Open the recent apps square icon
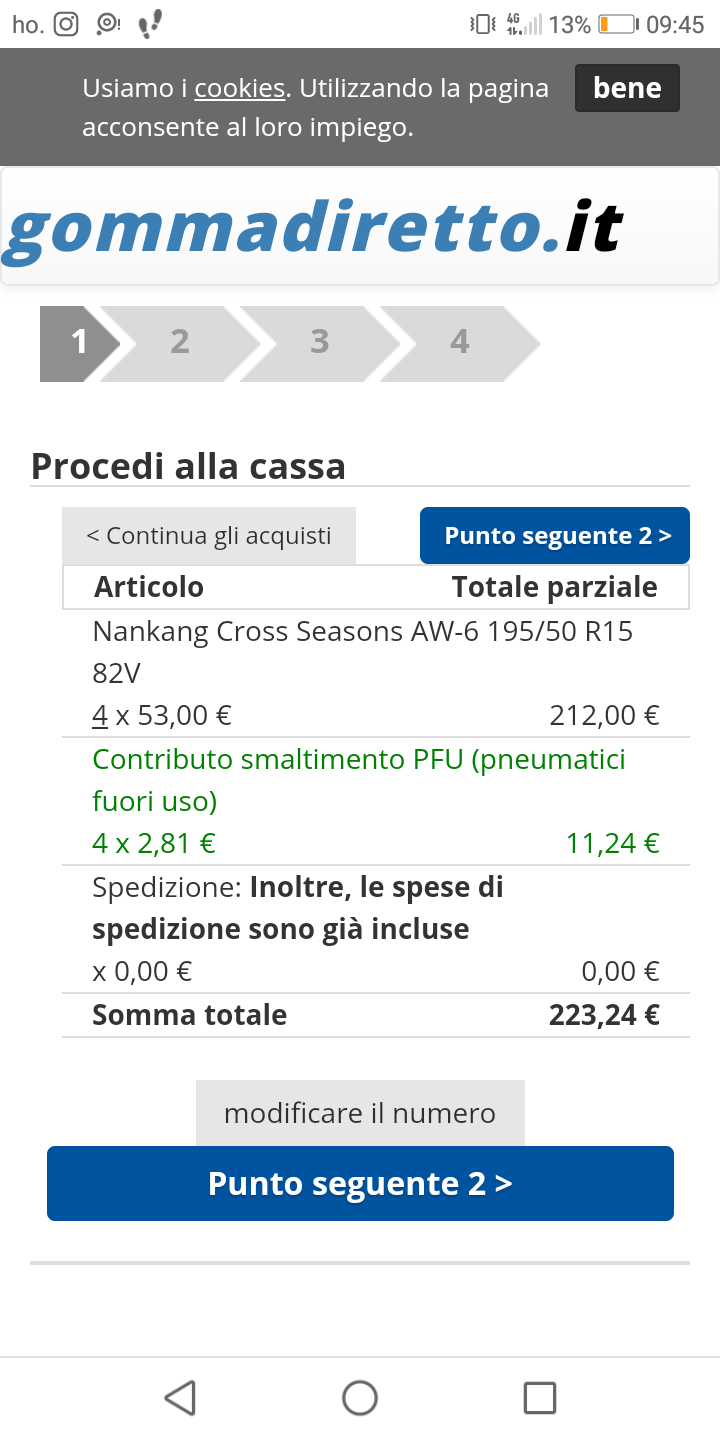Screen dimensions: 720x1440 [x=540, y=1397]
